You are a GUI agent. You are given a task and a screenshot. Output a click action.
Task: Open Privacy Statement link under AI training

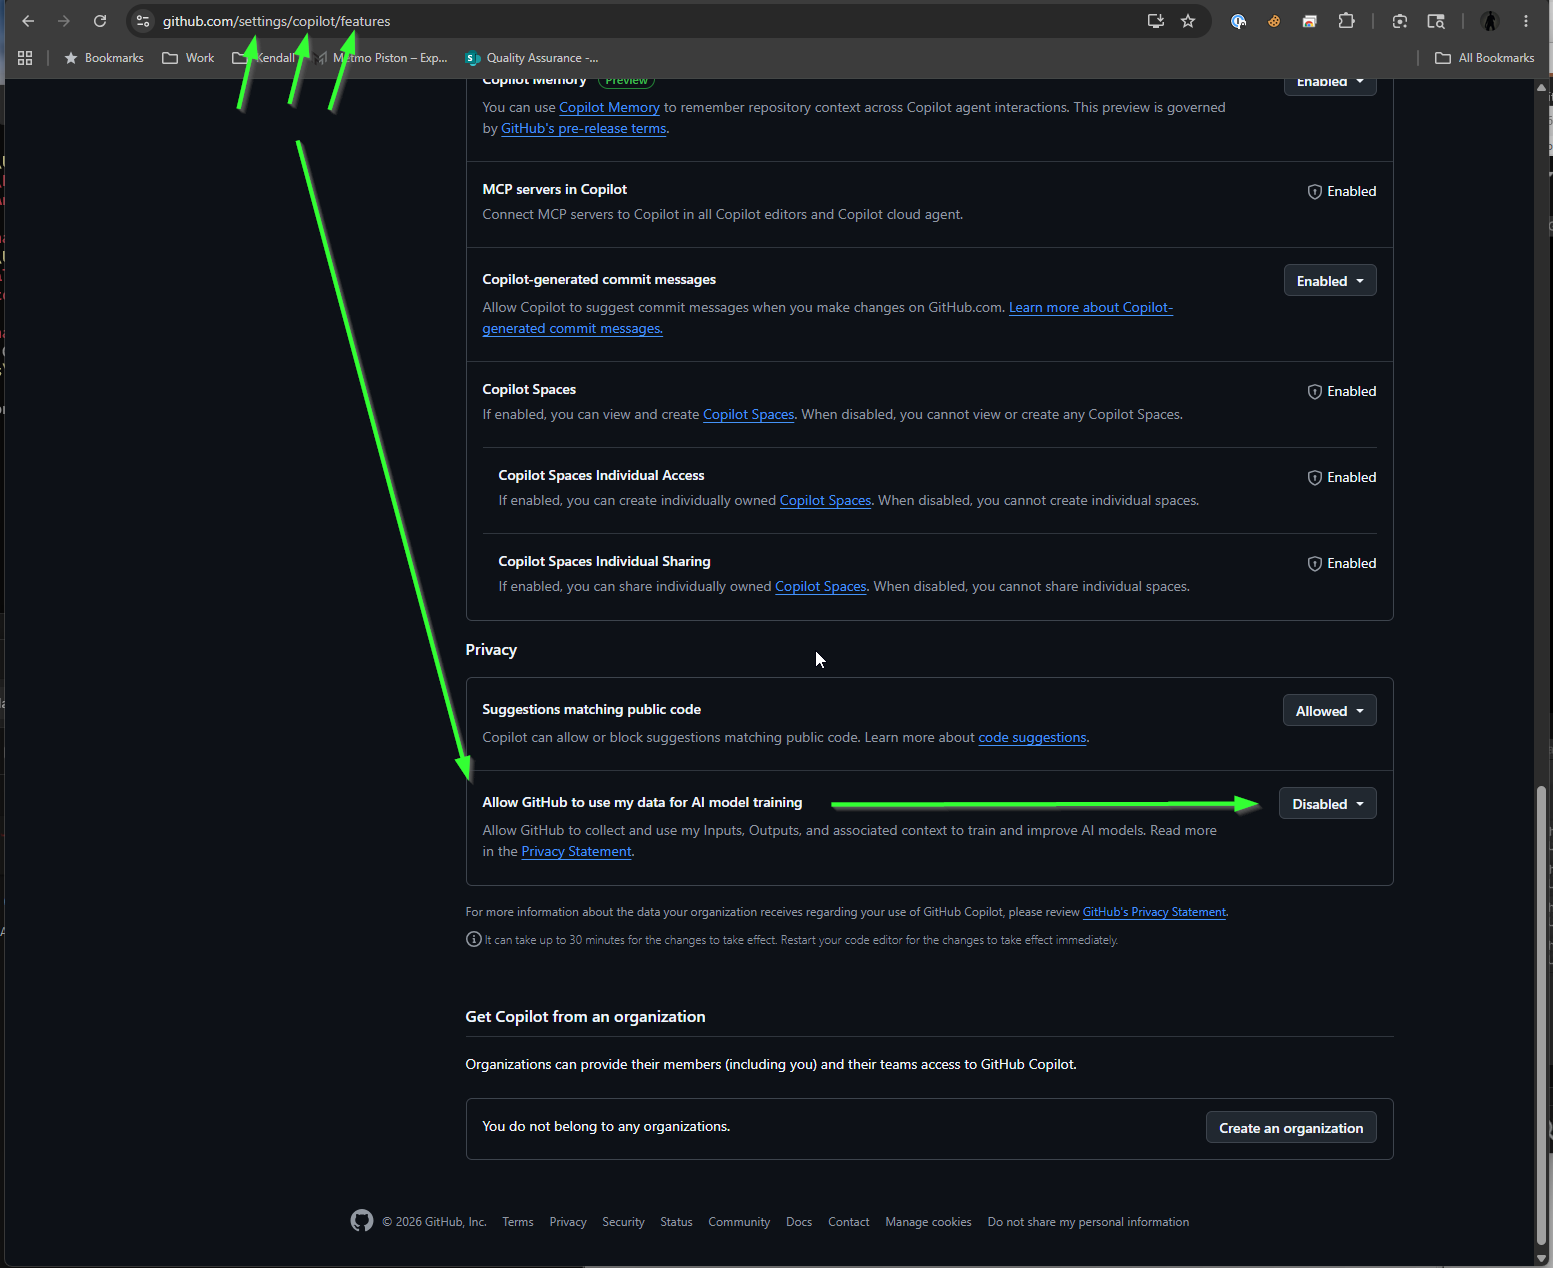(577, 851)
